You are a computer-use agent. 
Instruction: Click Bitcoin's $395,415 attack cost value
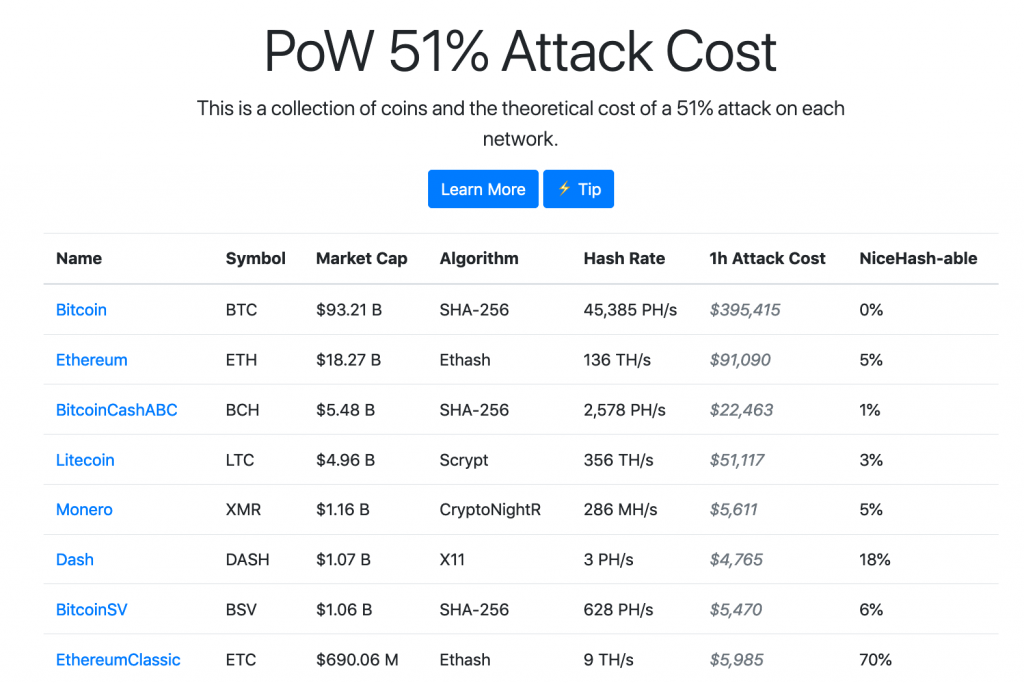[x=745, y=310]
